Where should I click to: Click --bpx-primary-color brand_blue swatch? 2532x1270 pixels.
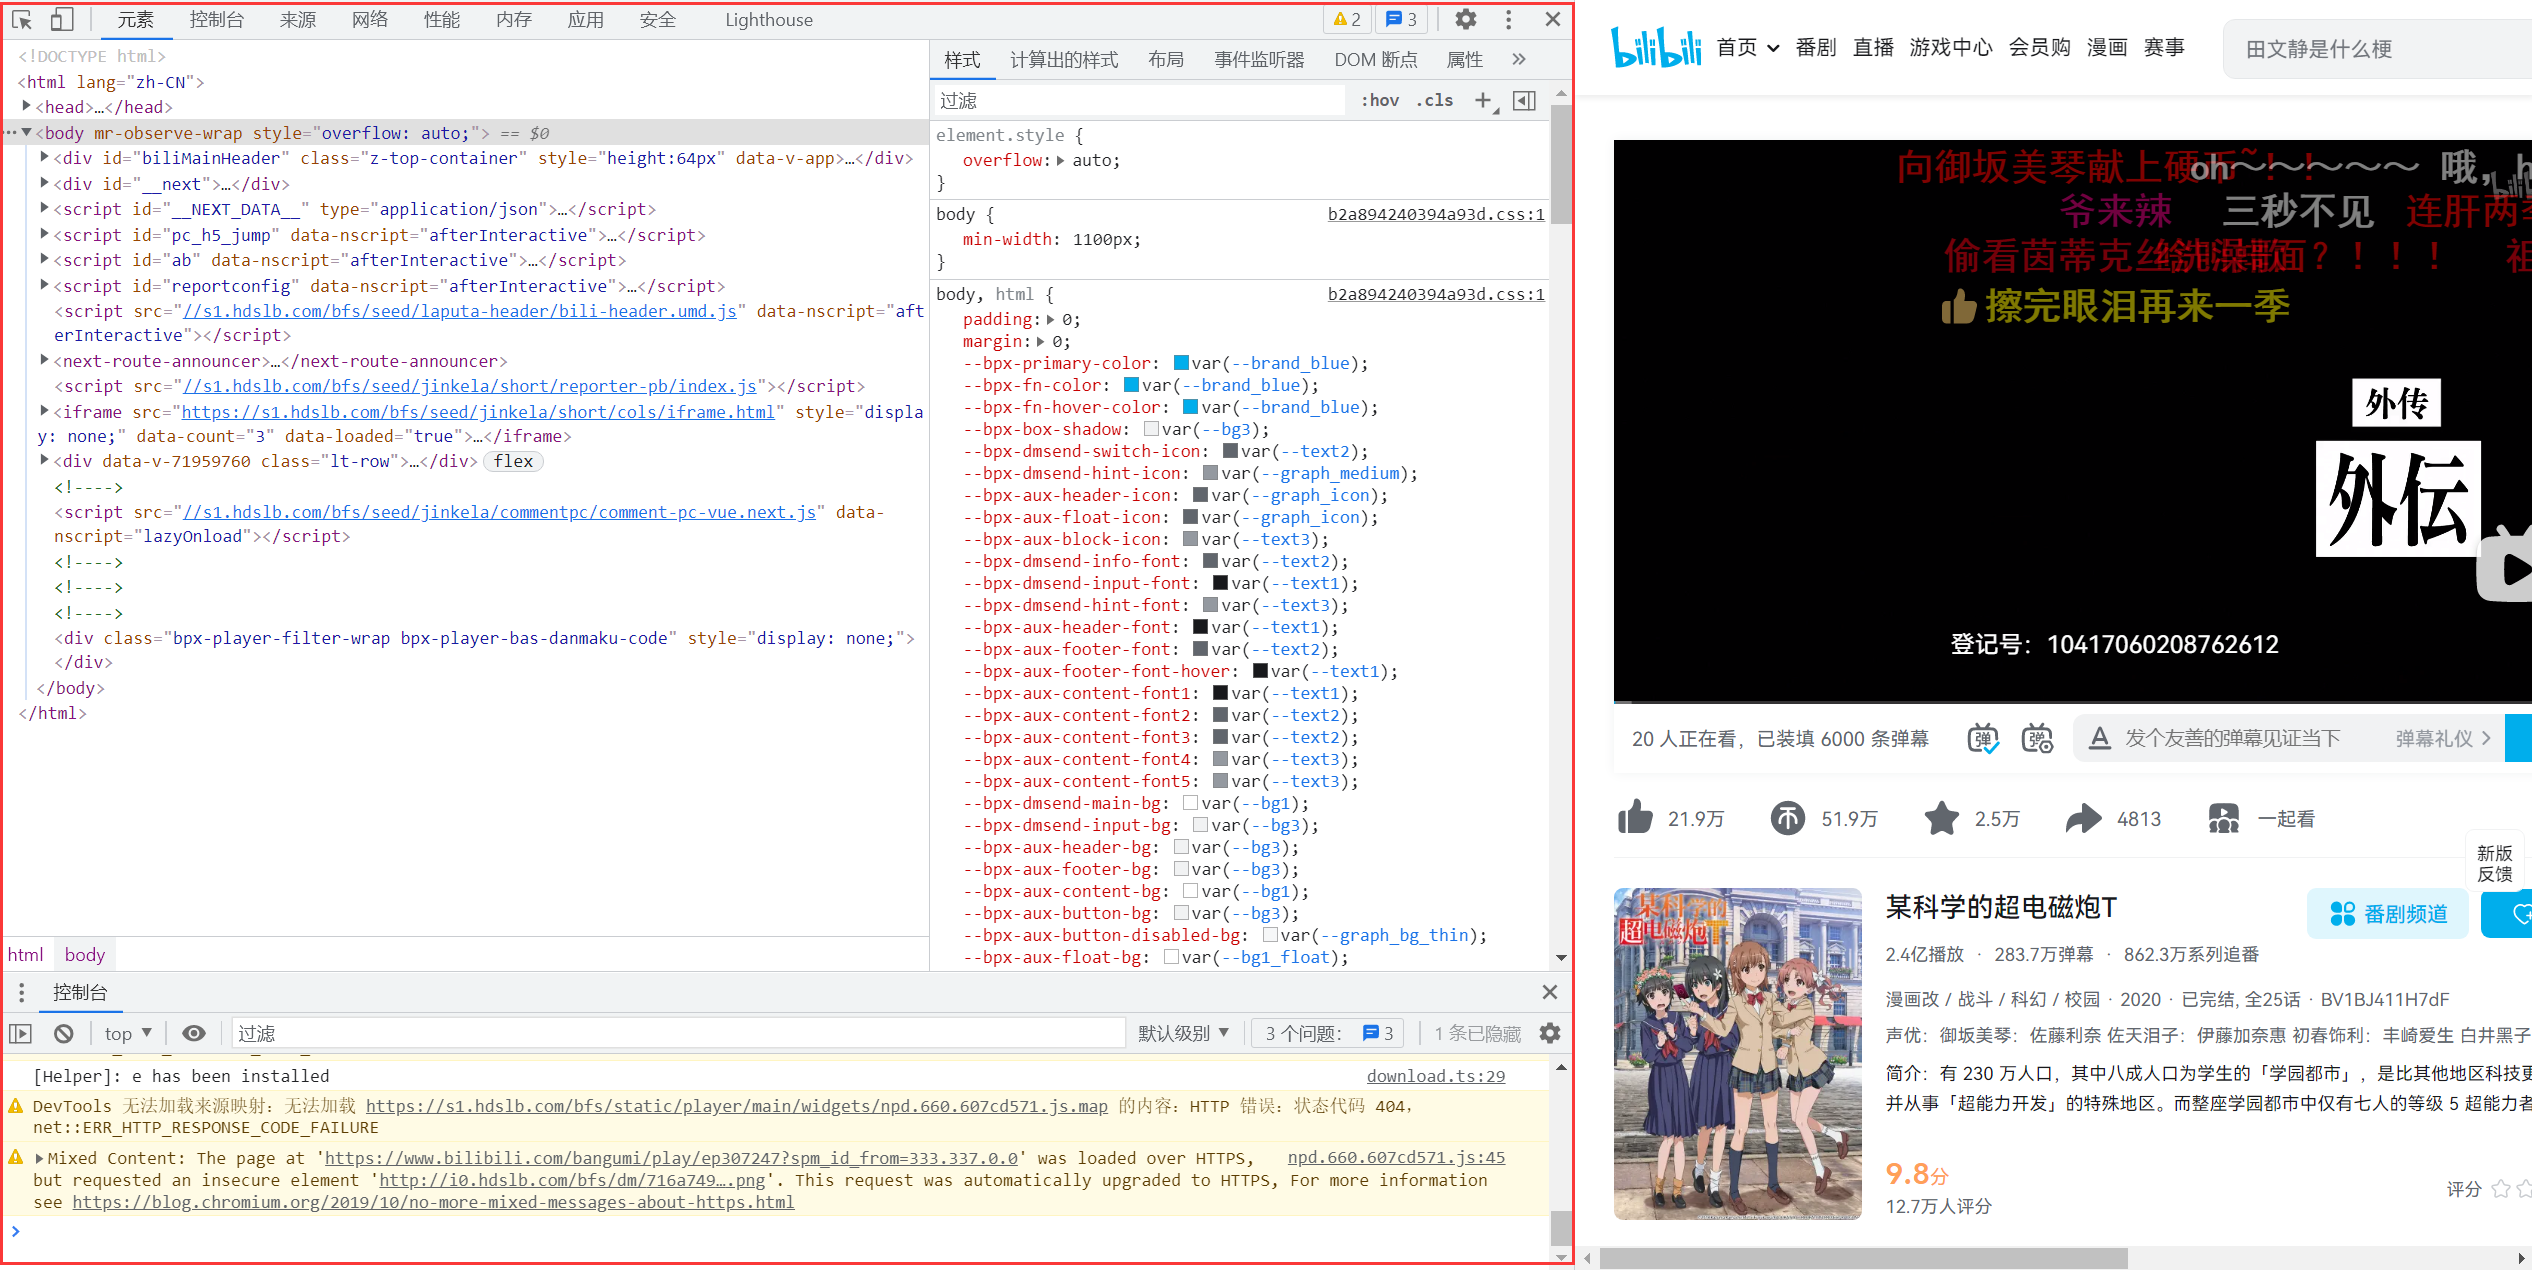tap(1181, 363)
